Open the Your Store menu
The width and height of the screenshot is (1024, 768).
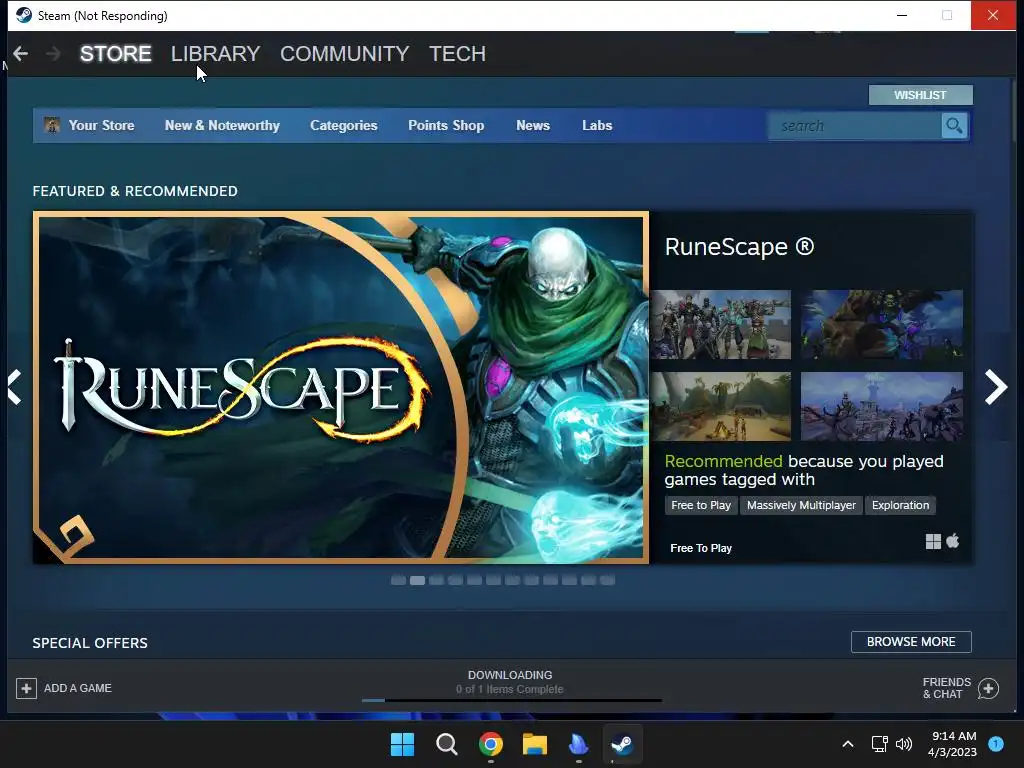pyautogui.click(x=101, y=125)
